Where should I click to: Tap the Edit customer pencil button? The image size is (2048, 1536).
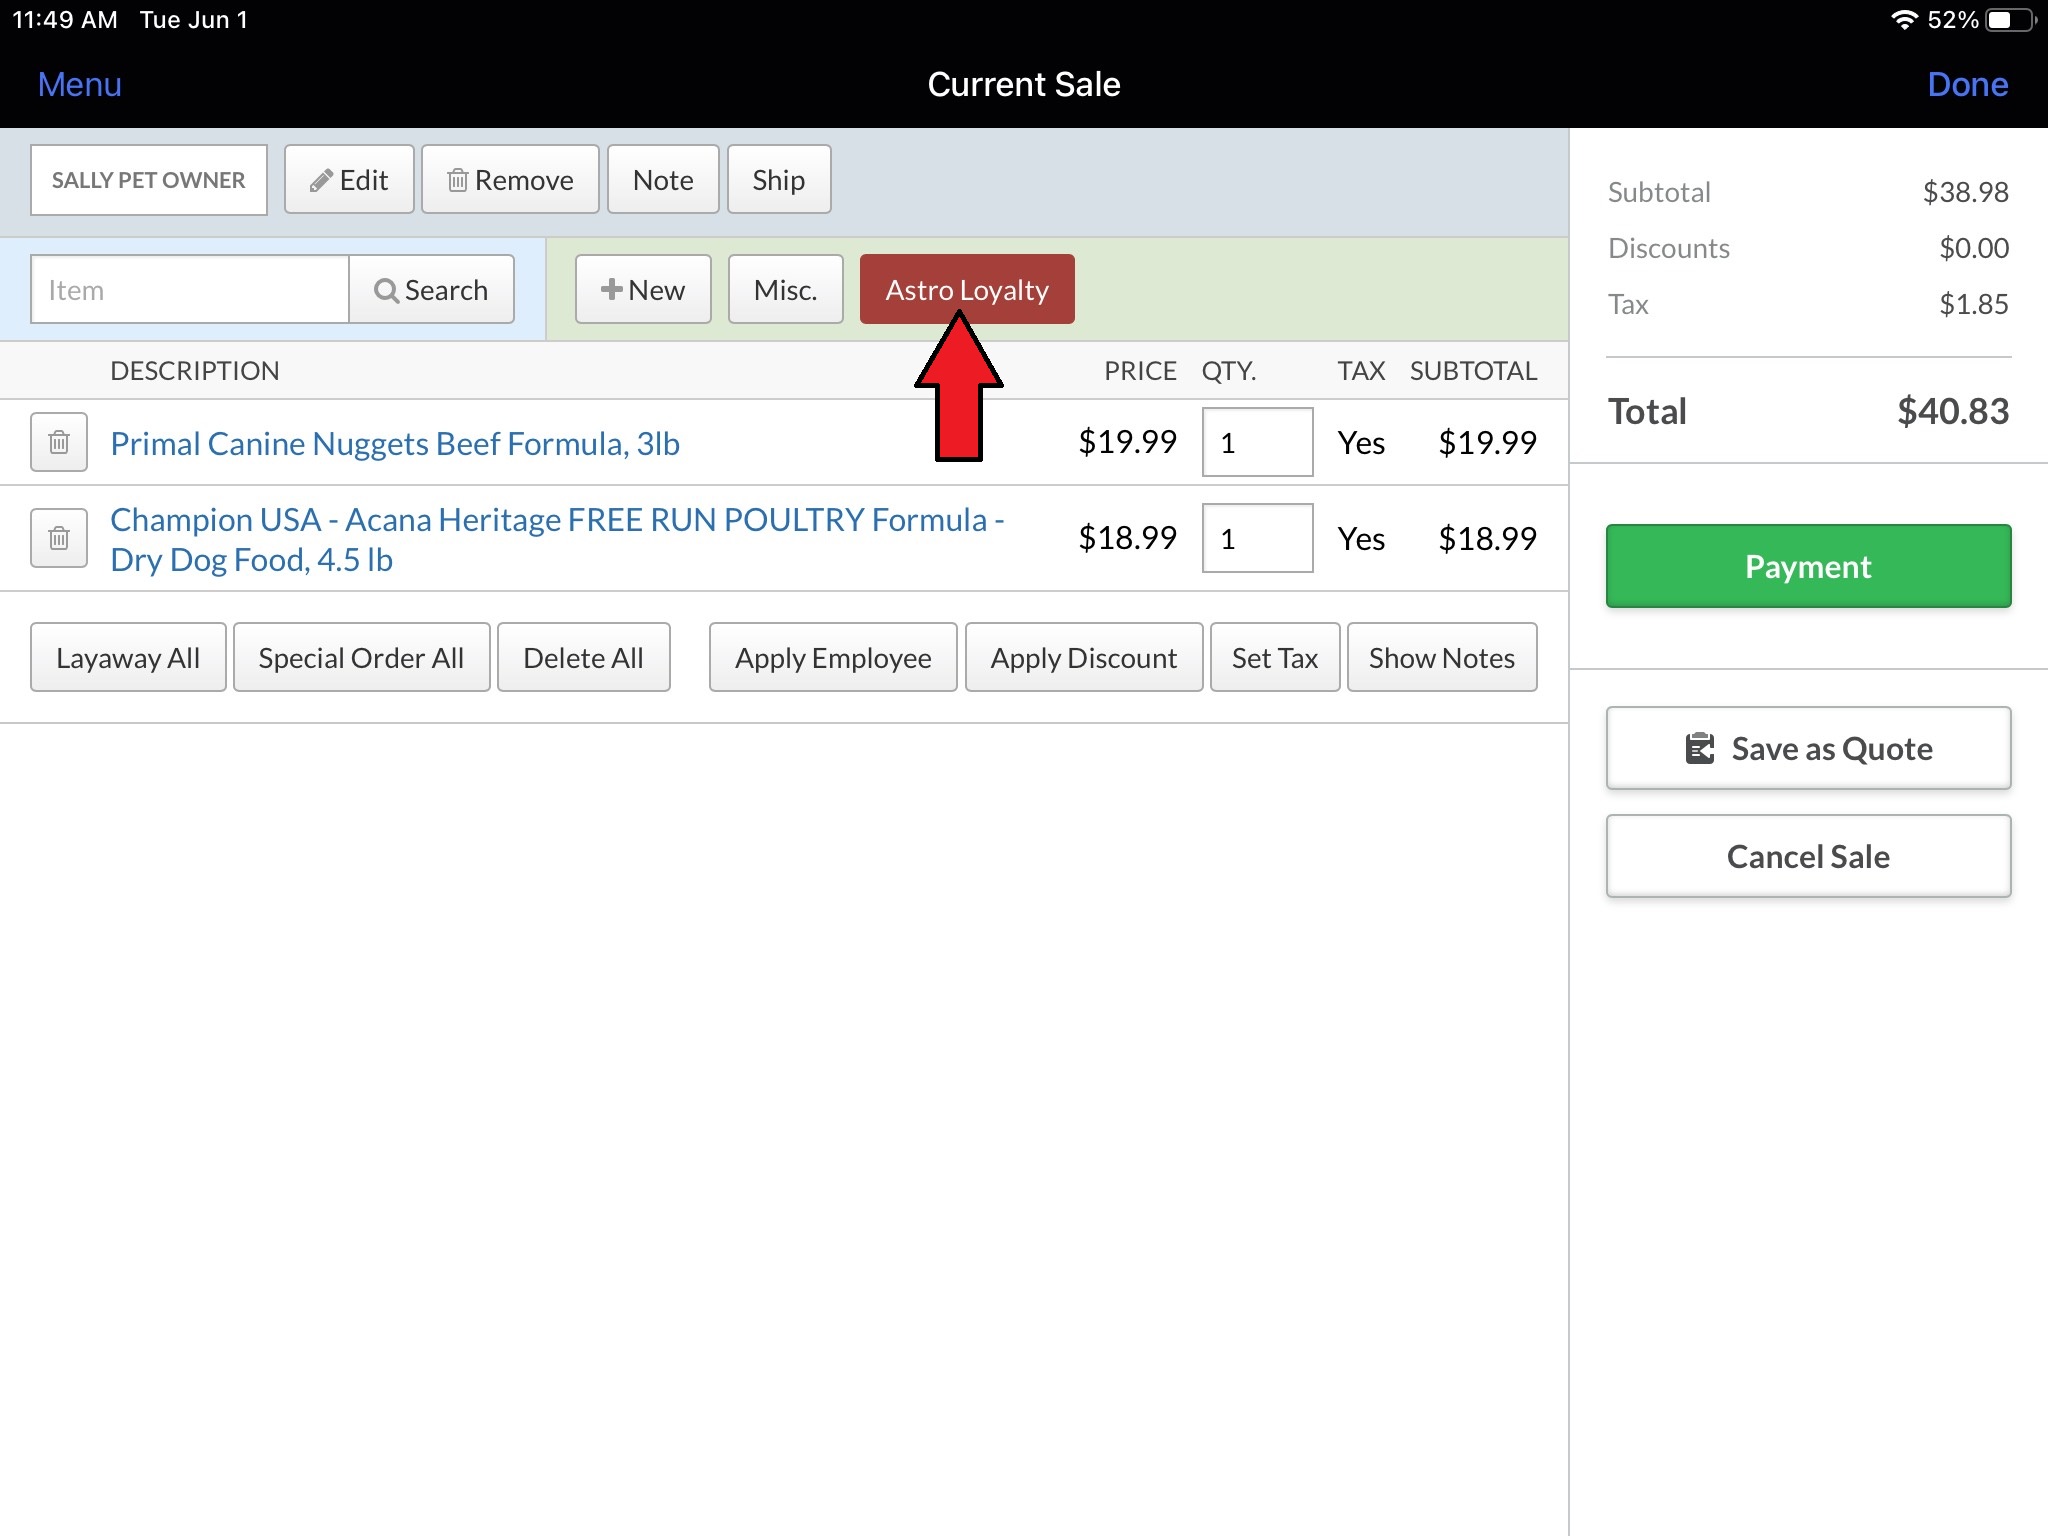[x=349, y=180]
